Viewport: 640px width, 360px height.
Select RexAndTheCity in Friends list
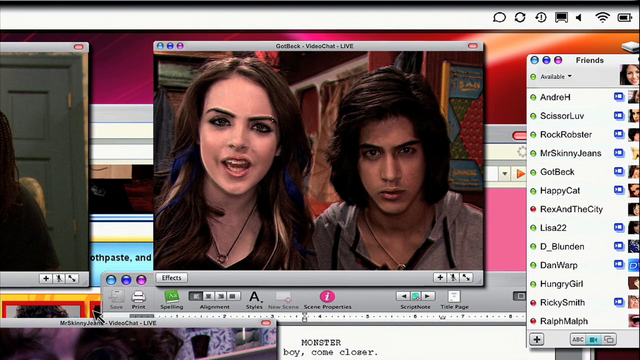[x=571, y=209]
